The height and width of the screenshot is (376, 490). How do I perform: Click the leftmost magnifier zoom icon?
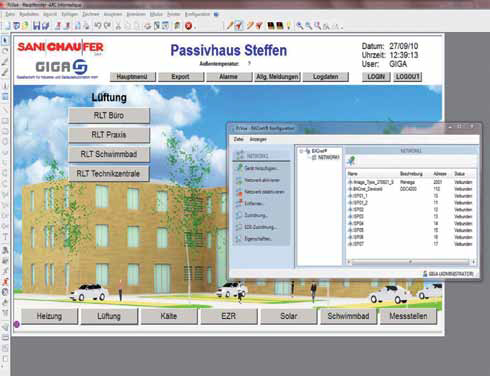pyautogui.click(x=300, y=26)
